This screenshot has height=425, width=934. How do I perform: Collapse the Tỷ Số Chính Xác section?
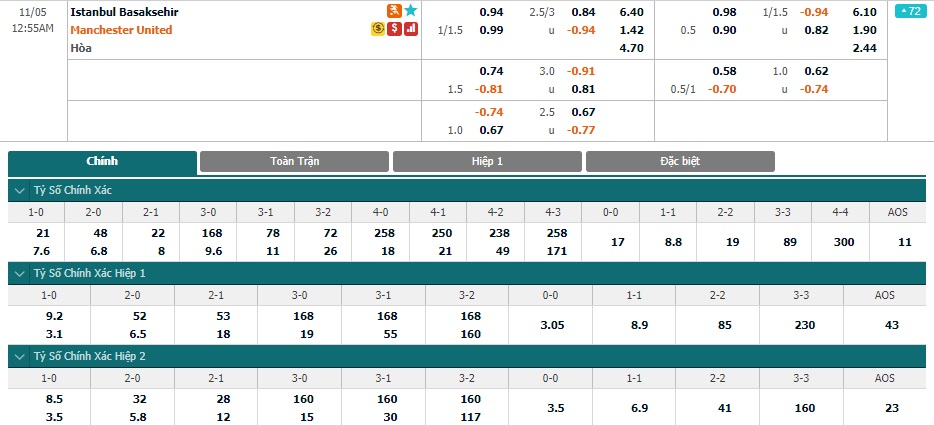pos(21,191)
